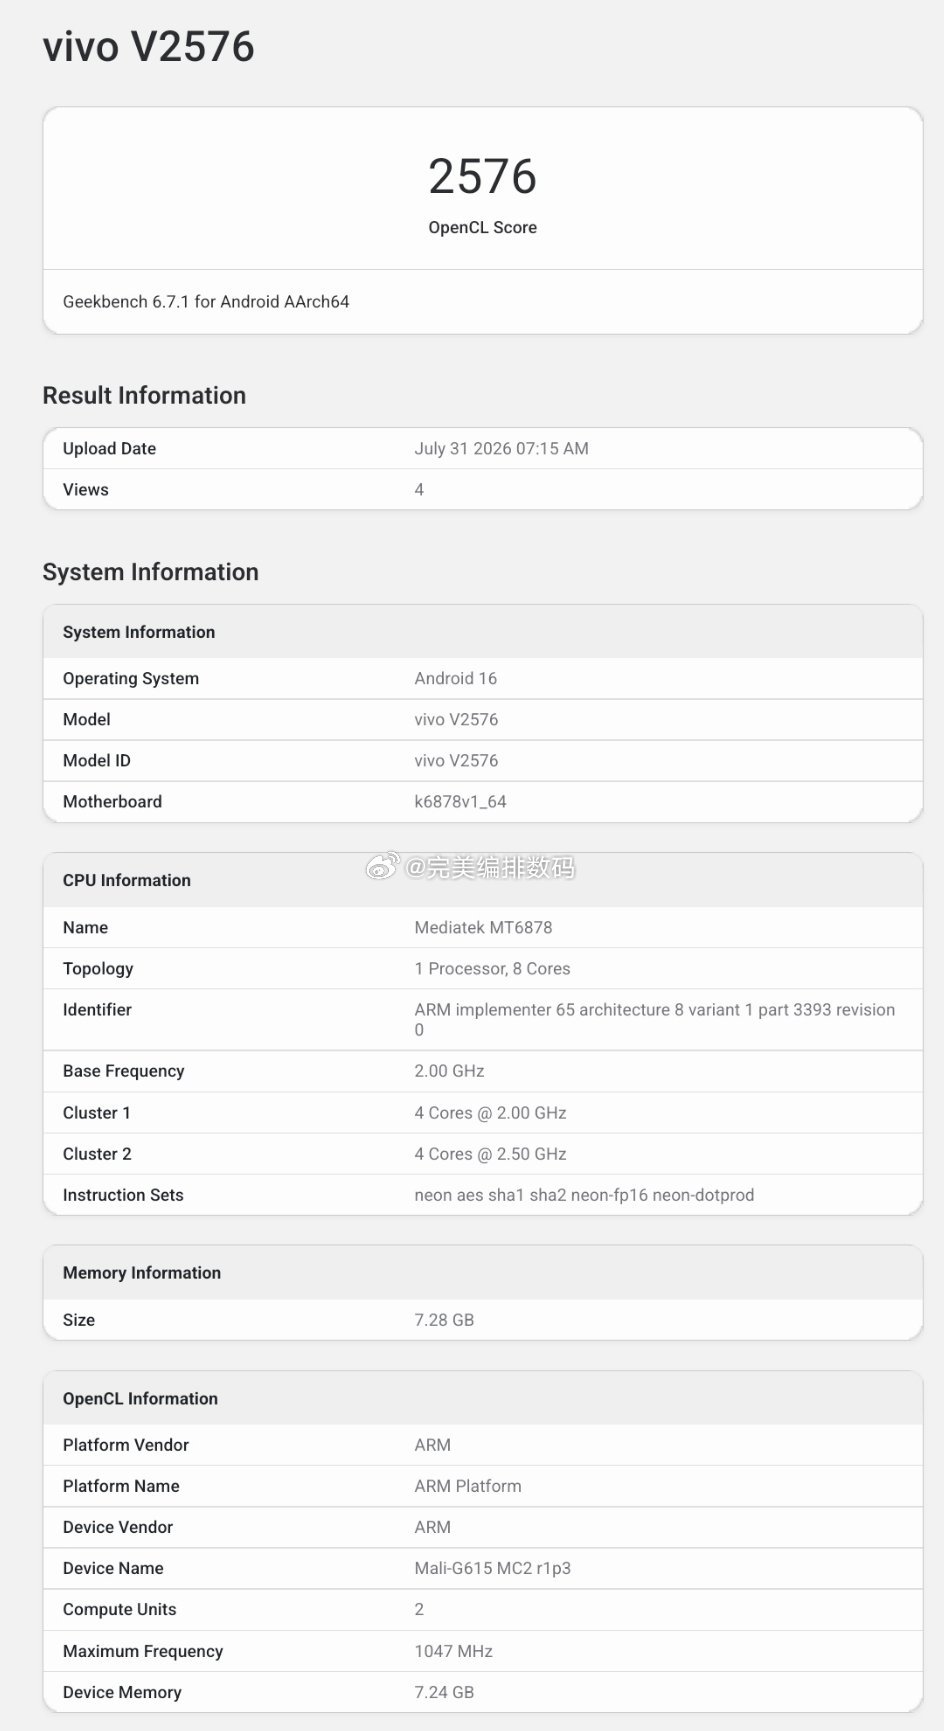Select the OpenCL score 2576
The width and height of the screenshot is (944, 1731).
[483, 176]
